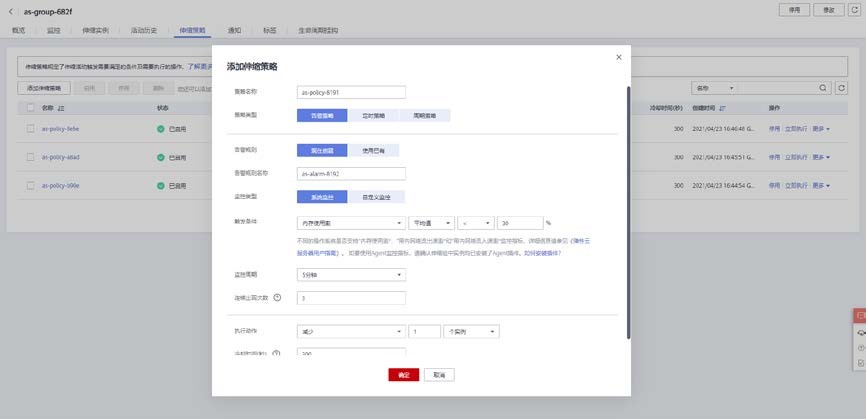Open the 名称 search filter dropdown
Screen dimensions: 866x419
click(715, 88)
